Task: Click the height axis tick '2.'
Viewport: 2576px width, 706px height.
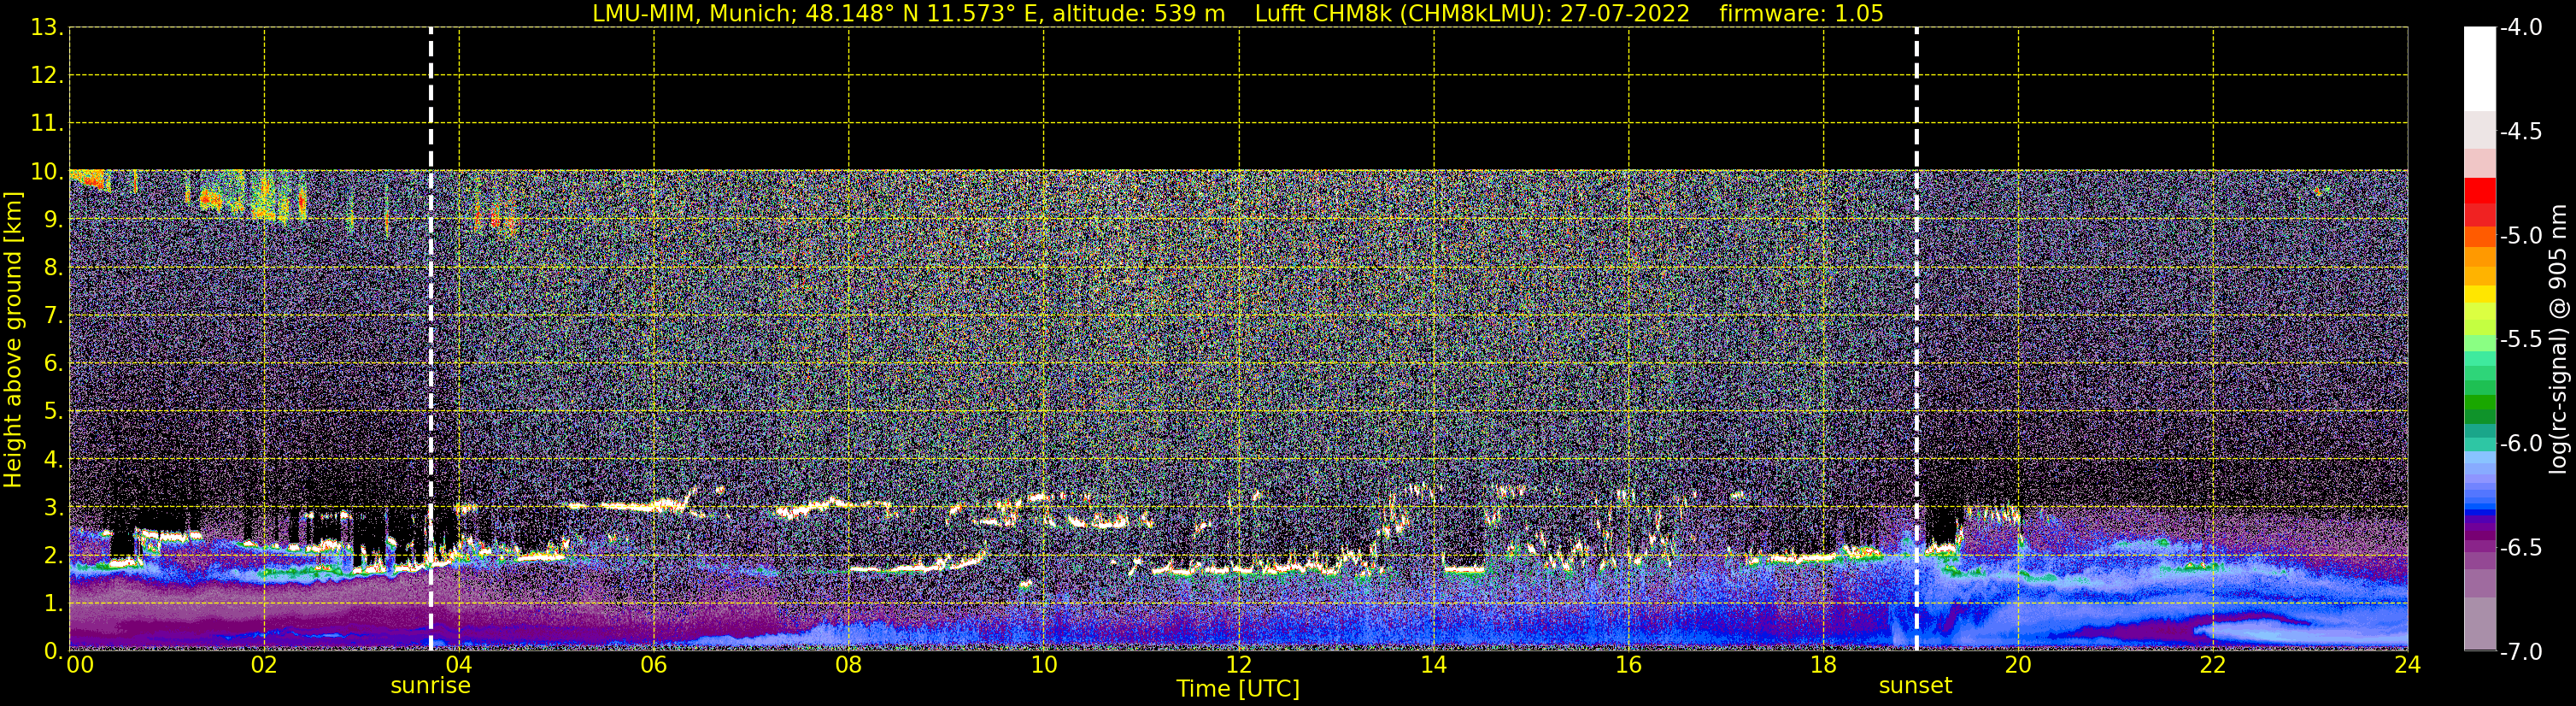Action: [x=54, y=556]
